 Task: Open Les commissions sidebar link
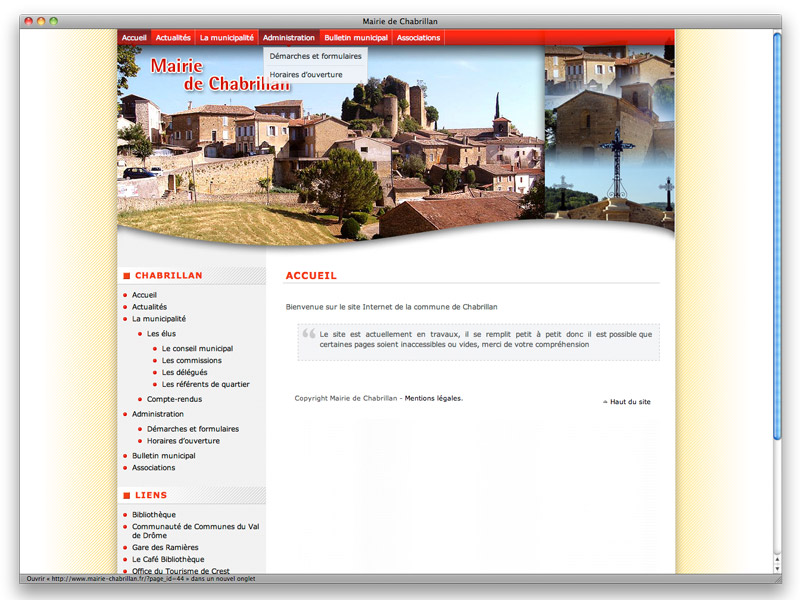tap(192, 360)
